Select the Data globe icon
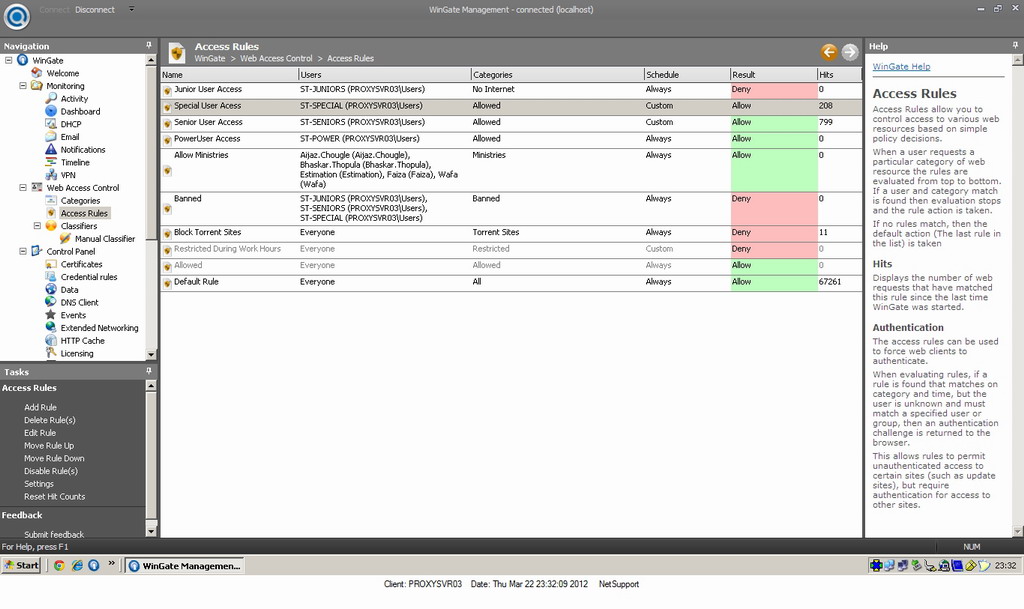 pos(51,289)
